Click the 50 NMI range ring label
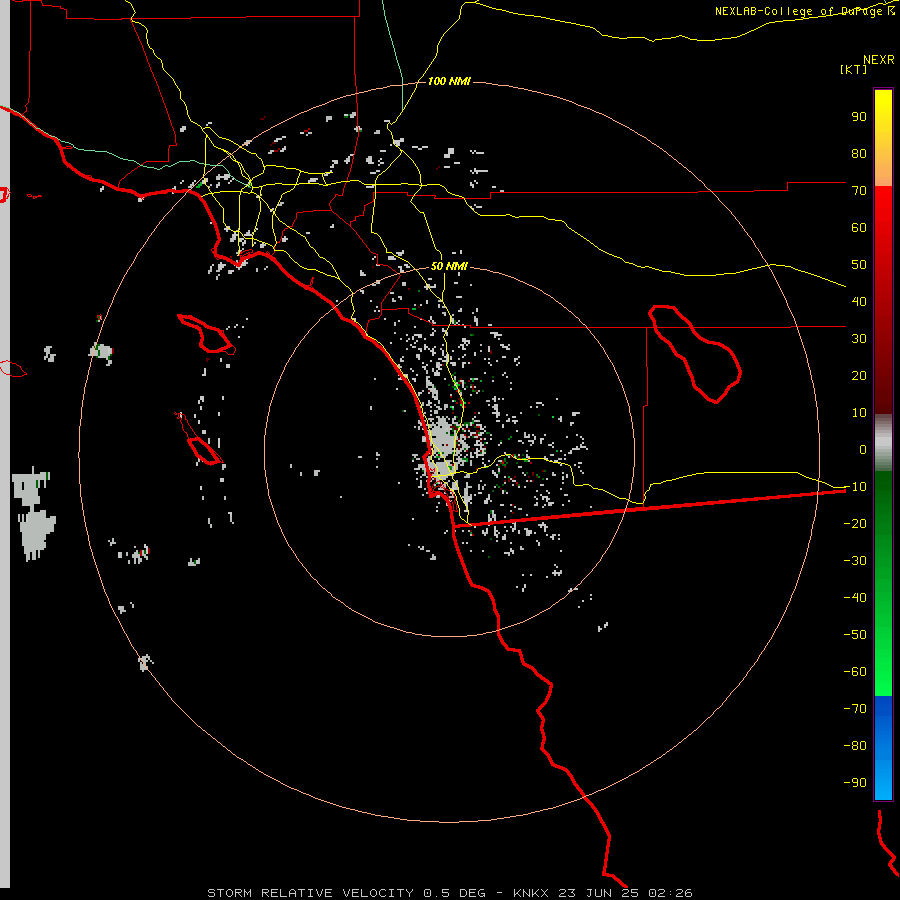 (x=449, y=266)
